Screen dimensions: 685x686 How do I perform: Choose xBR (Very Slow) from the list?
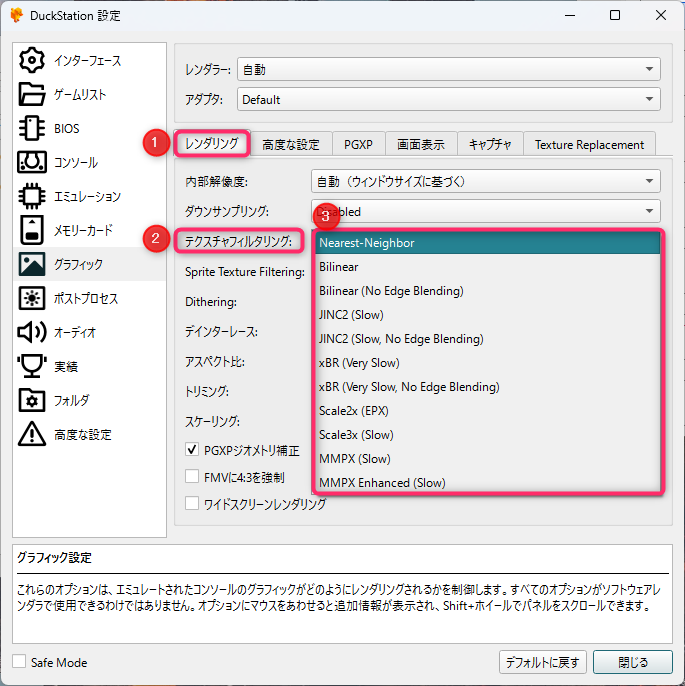click(x=358, y=363)
